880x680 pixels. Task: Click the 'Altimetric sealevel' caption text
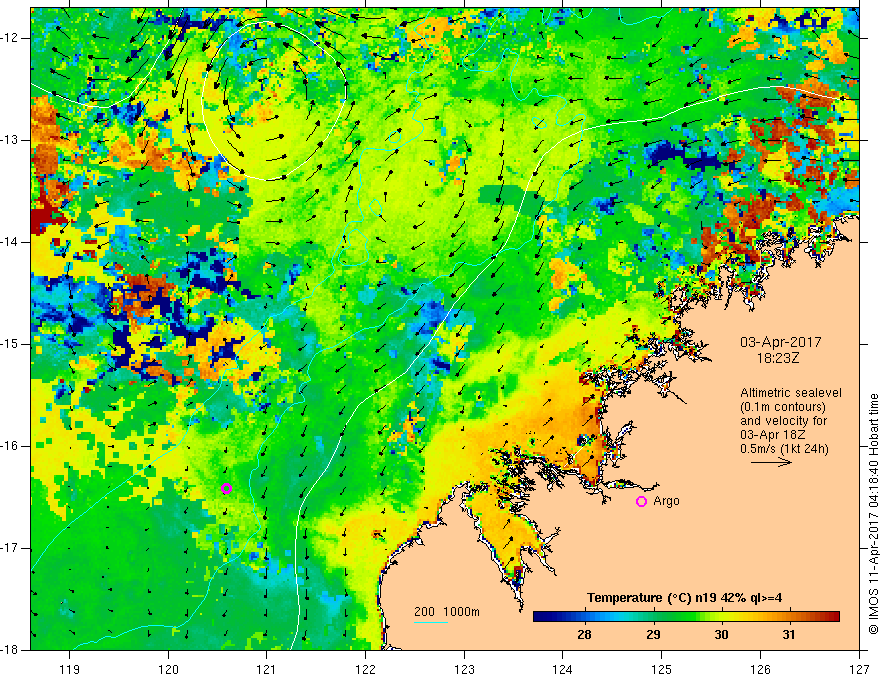[790, 393]
